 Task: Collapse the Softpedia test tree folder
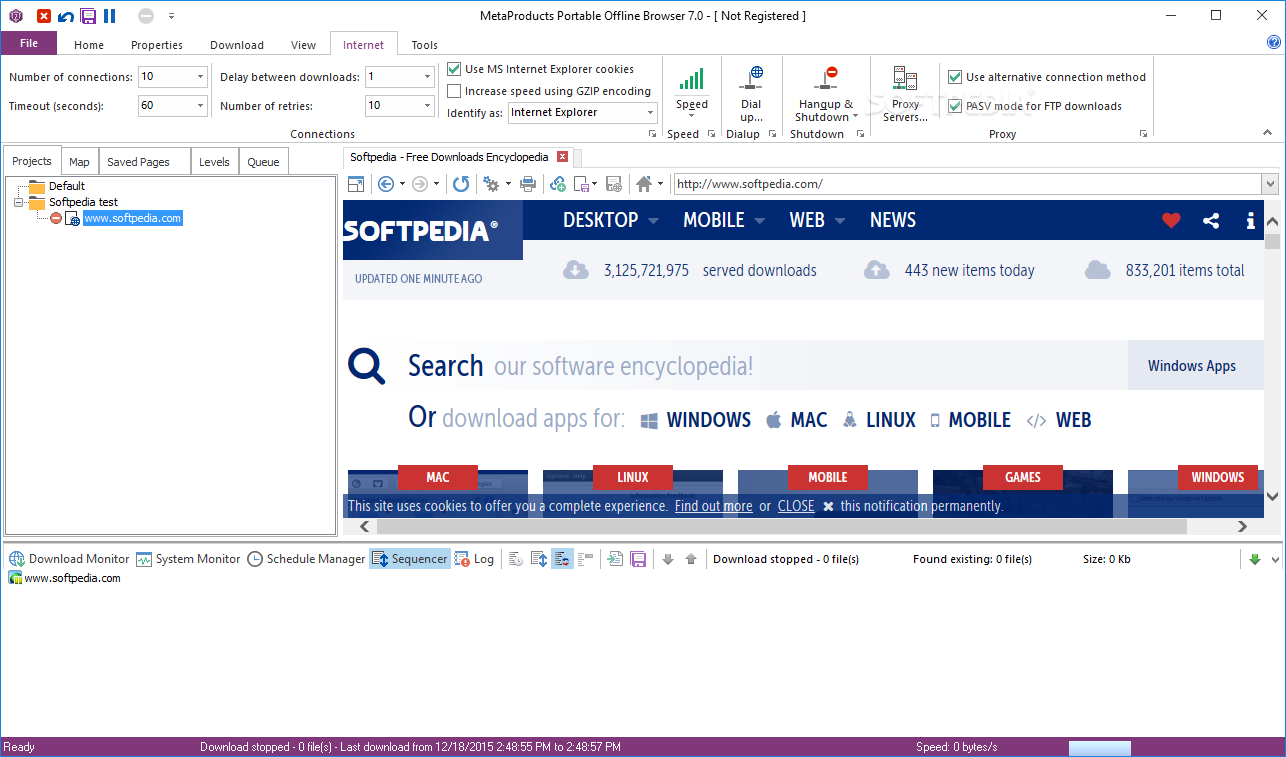(18, 202)
